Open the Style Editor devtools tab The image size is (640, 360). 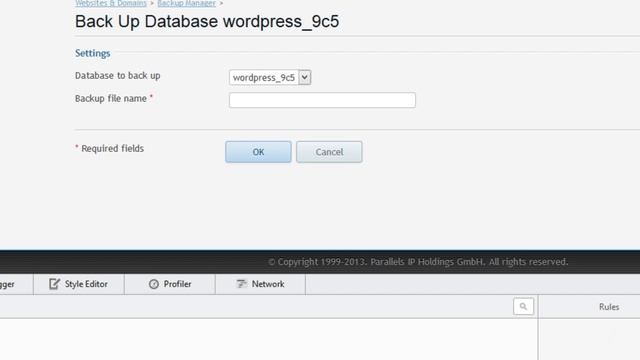coord(79,284)
